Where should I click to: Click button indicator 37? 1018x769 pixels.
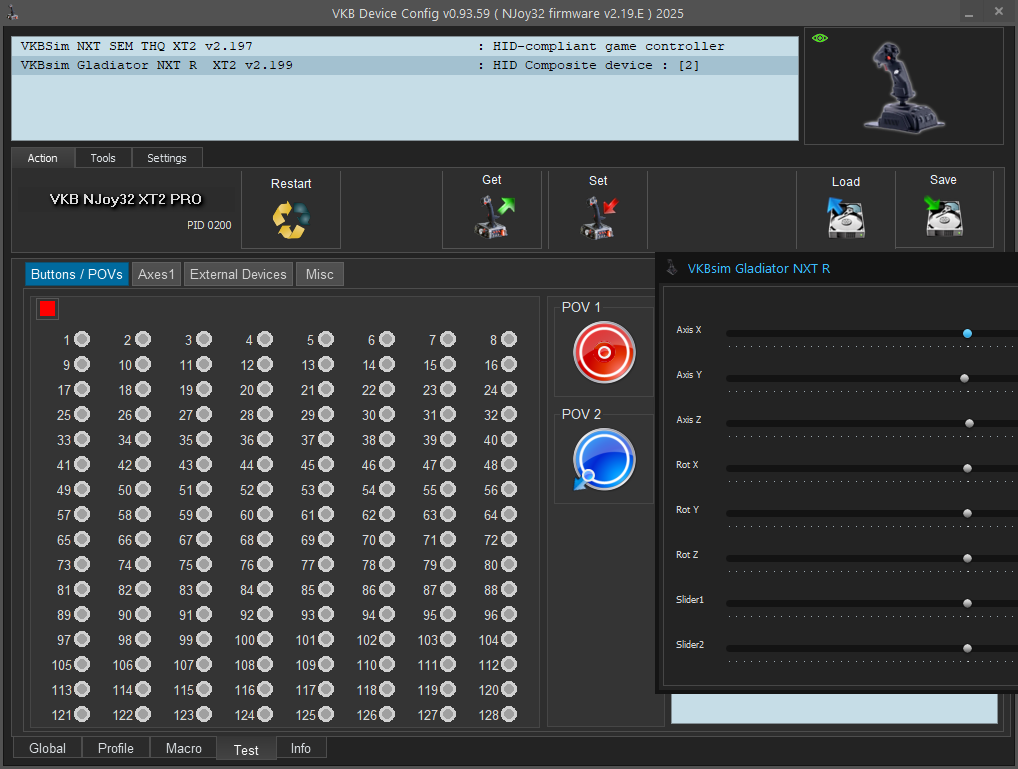pos(326,439)
